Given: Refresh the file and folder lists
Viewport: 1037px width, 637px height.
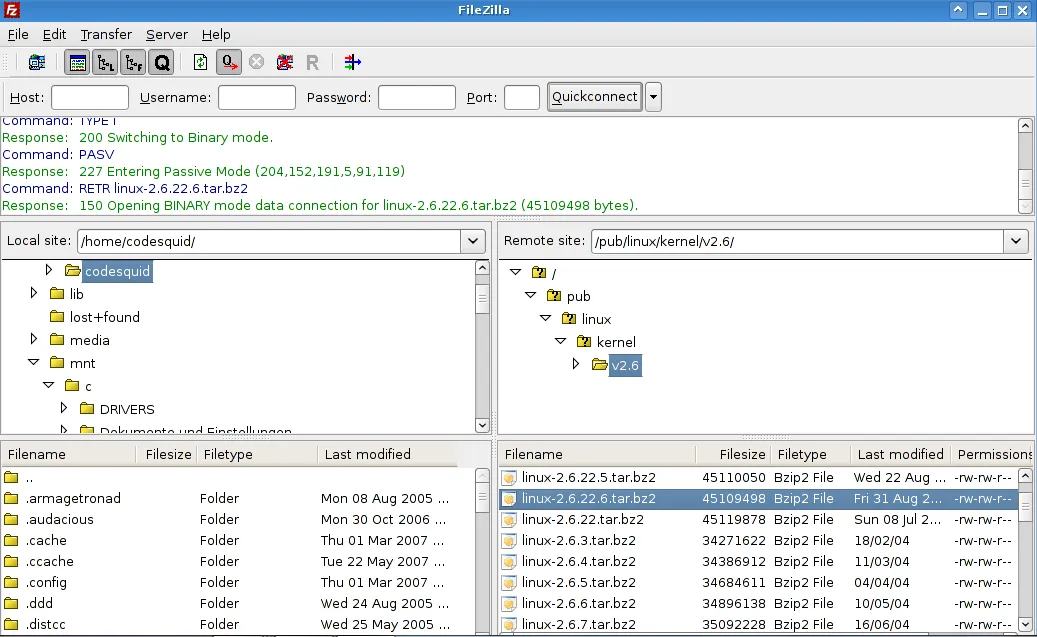Looking at the screenshot, I should (x=200, y=62).
